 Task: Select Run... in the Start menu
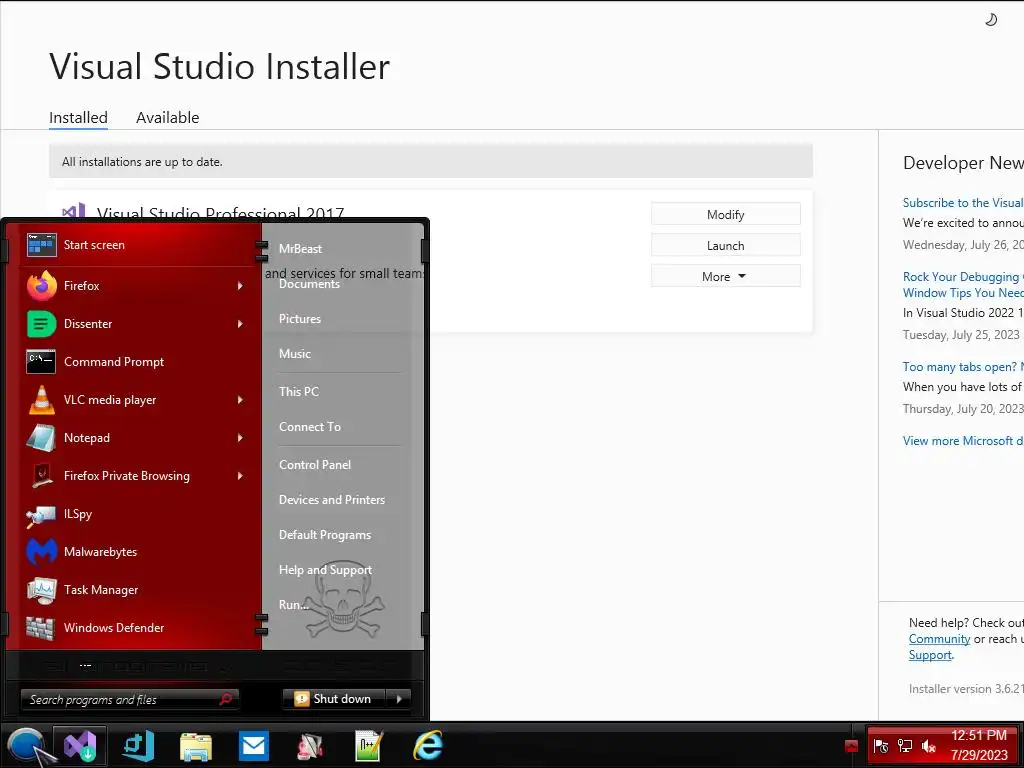coord(293,605)
